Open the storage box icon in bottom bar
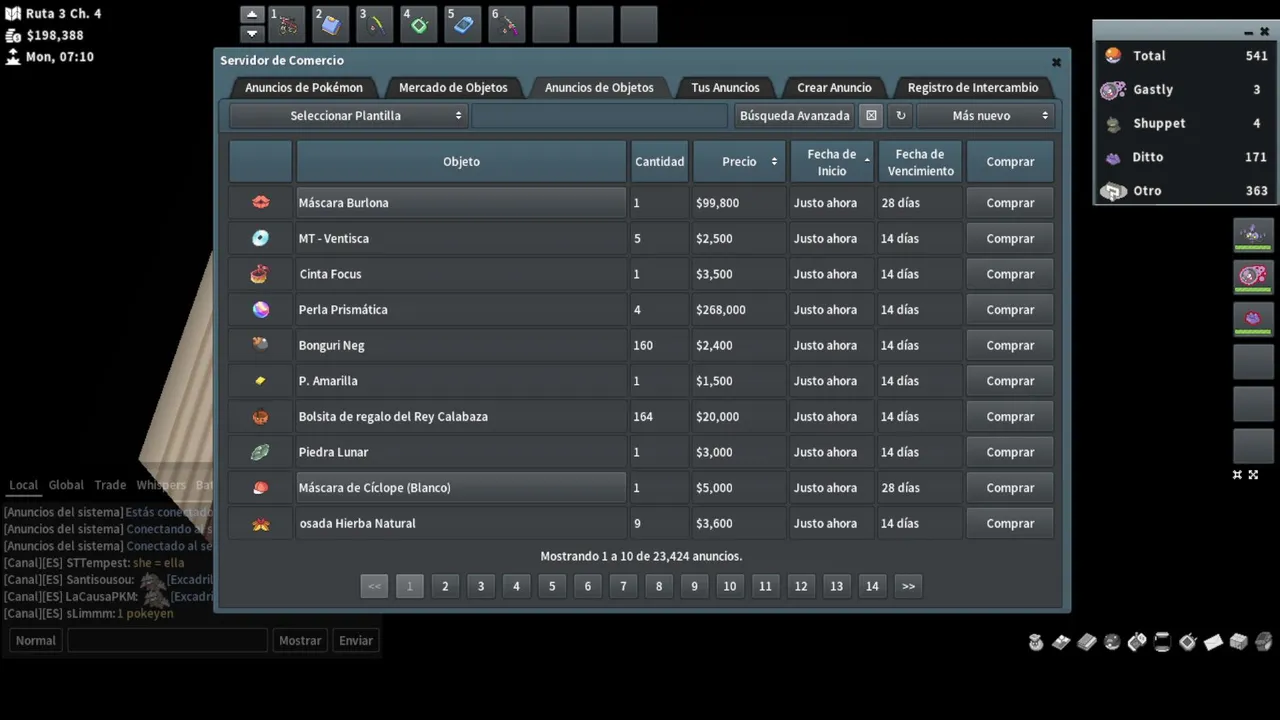 click(1238, 642)
